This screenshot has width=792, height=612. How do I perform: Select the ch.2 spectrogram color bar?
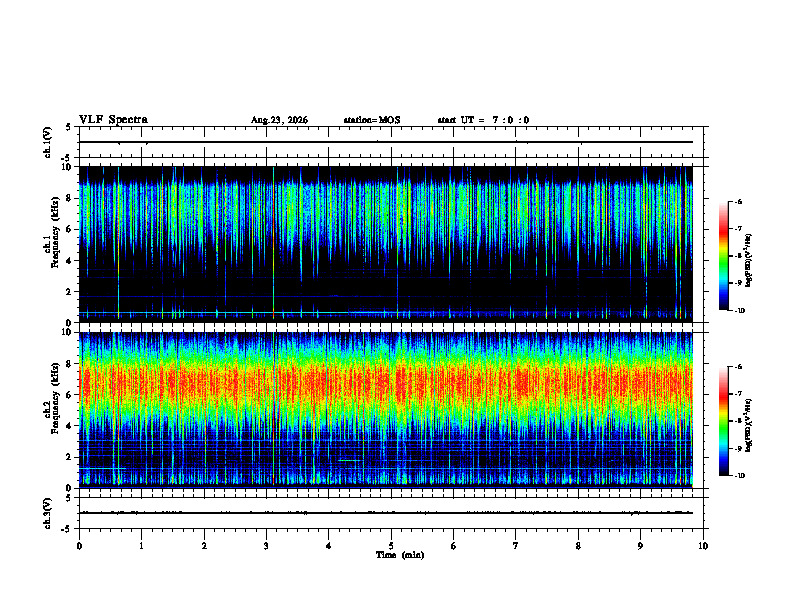(x=723, y=421)
